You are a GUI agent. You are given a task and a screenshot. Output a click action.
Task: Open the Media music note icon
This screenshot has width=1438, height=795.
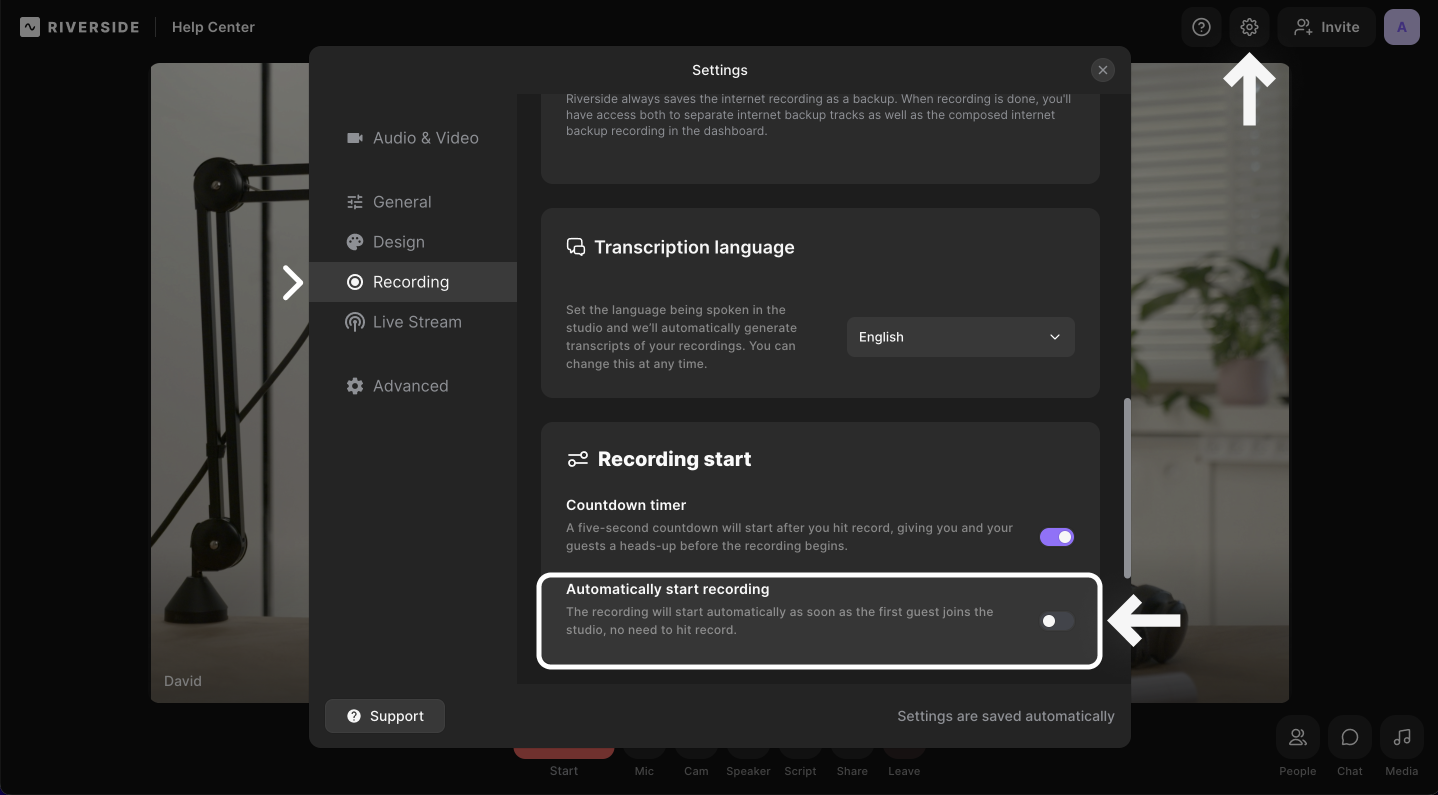[1401, 738]
